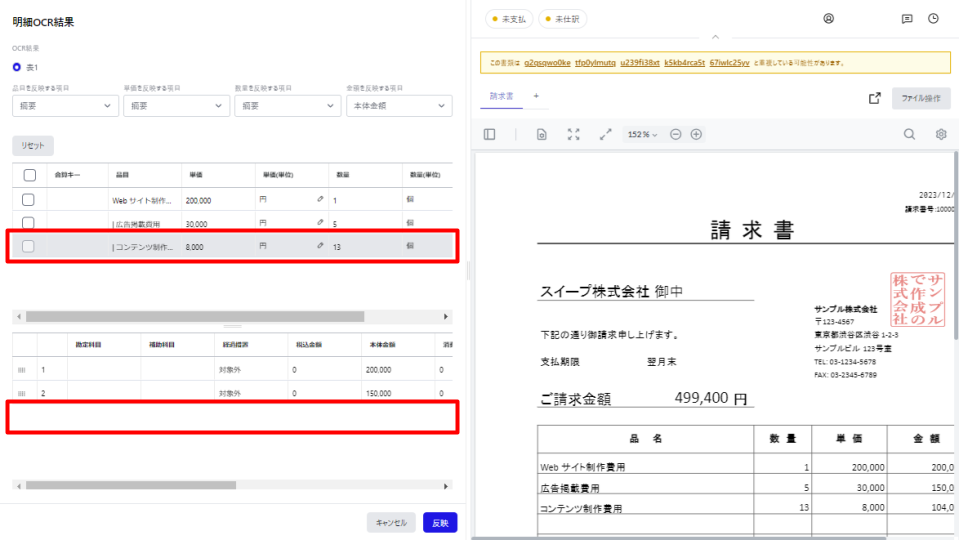Screen dimensions: 960x540
Task: Click the OCR table horizontal scrollbar thumb
Action: click(x=195, y=317)
